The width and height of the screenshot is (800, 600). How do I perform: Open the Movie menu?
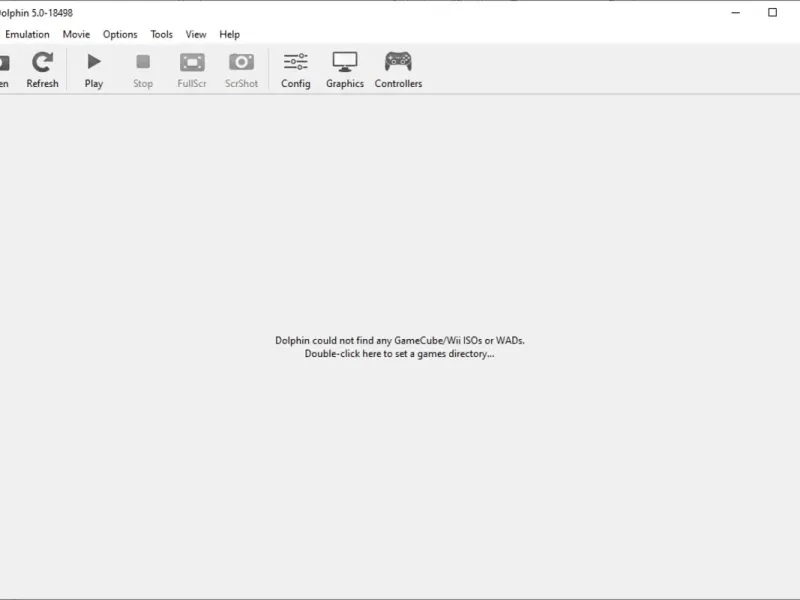(76, 34)
